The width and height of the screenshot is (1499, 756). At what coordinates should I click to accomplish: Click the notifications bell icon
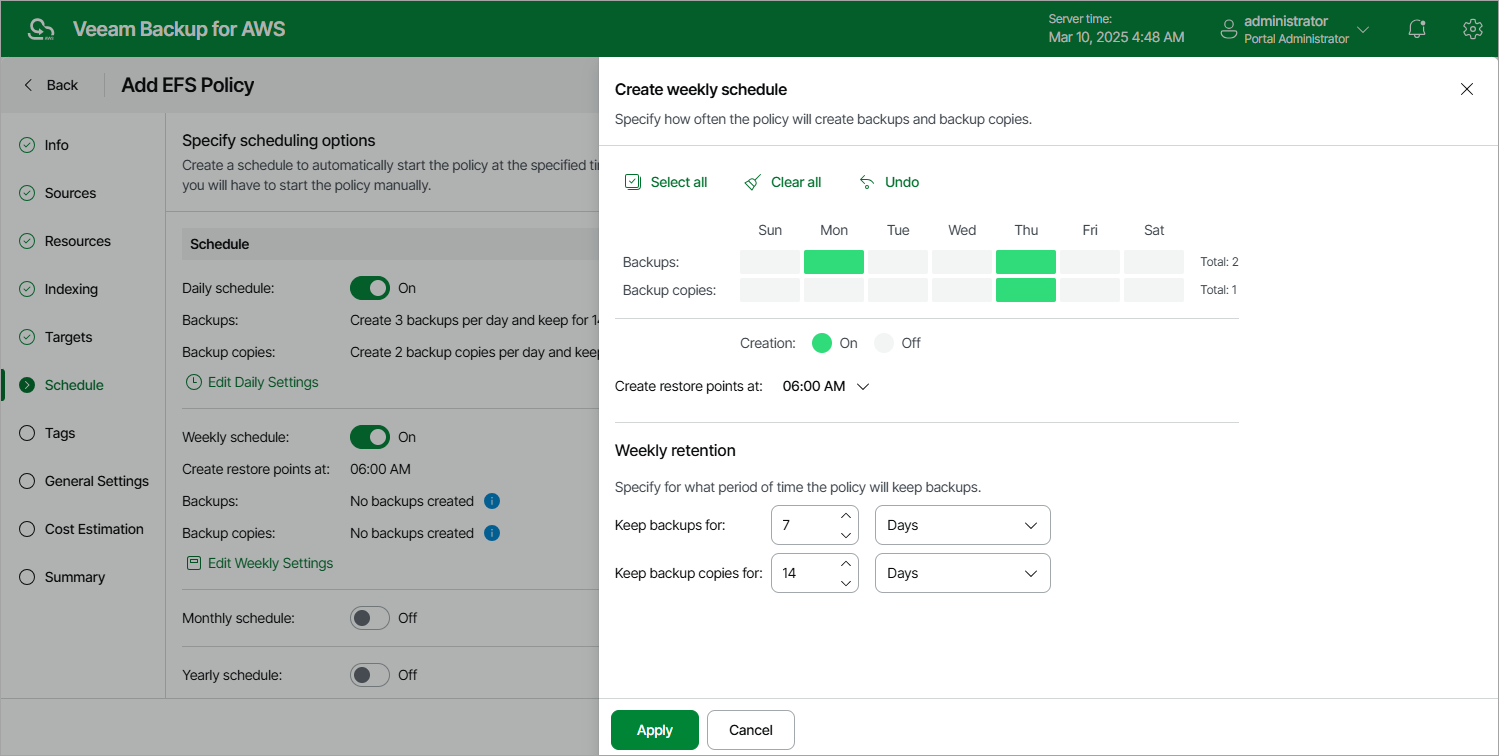[x=1417, y=29]
